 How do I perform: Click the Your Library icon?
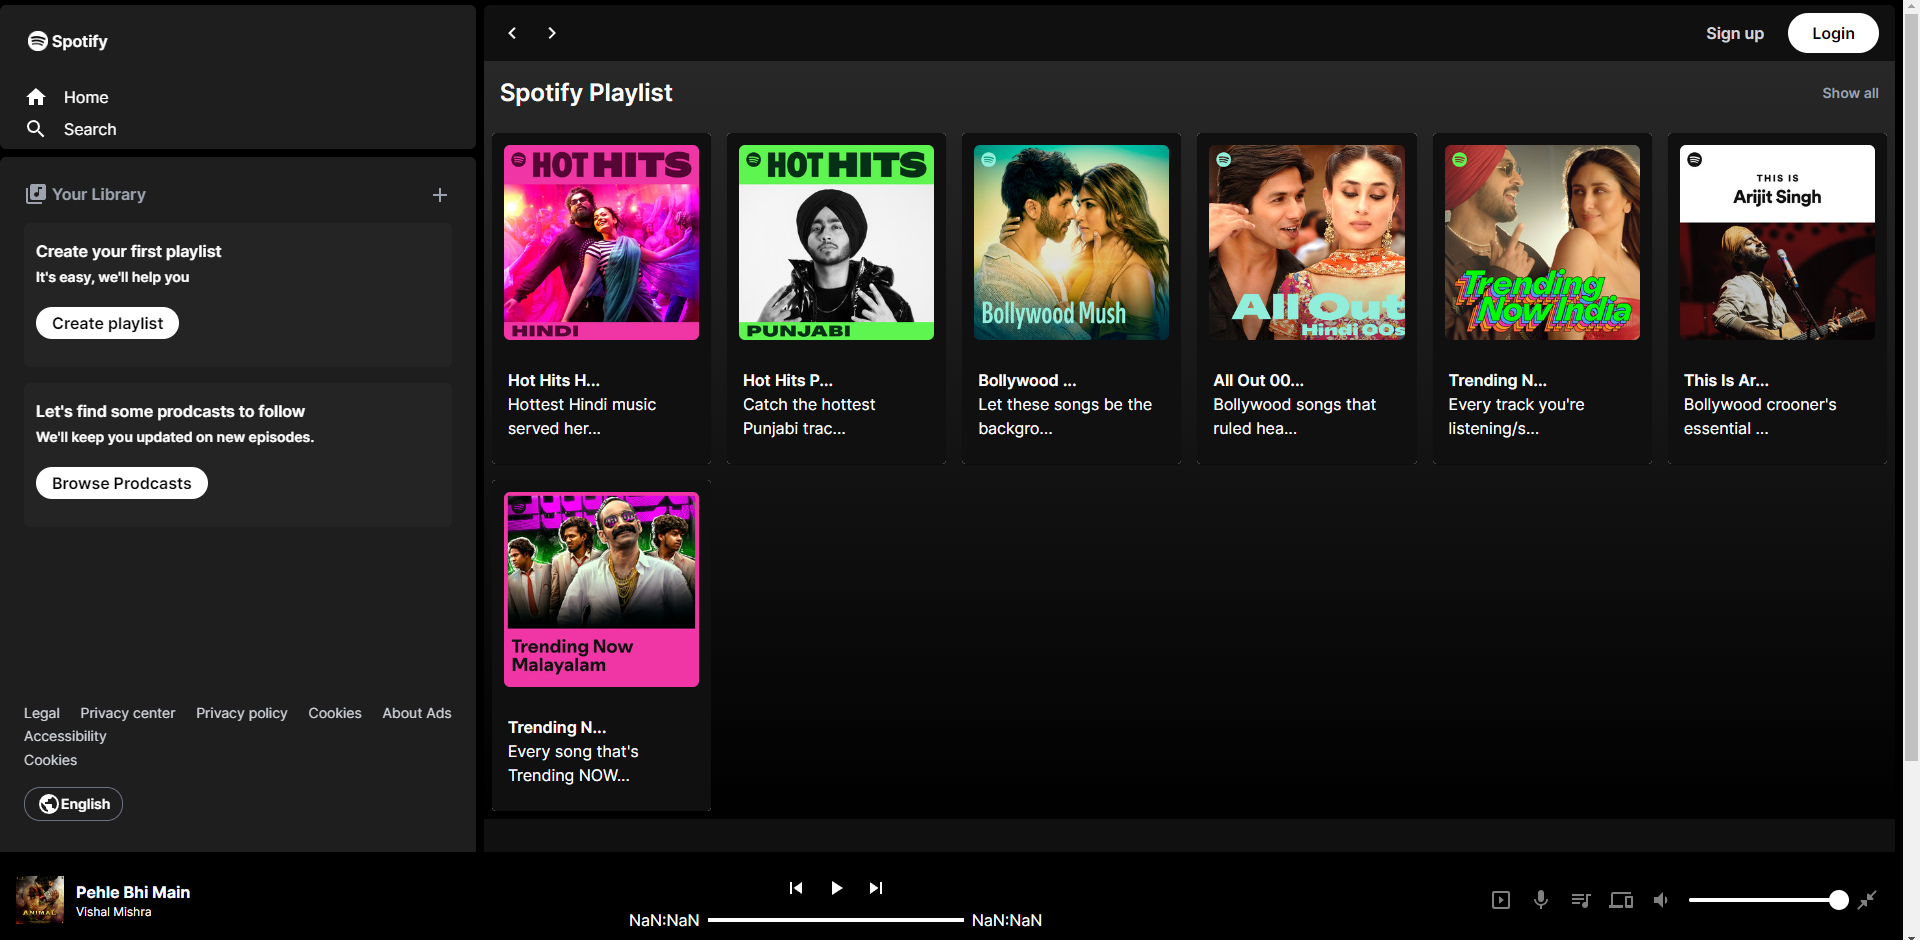coord(36,194)
